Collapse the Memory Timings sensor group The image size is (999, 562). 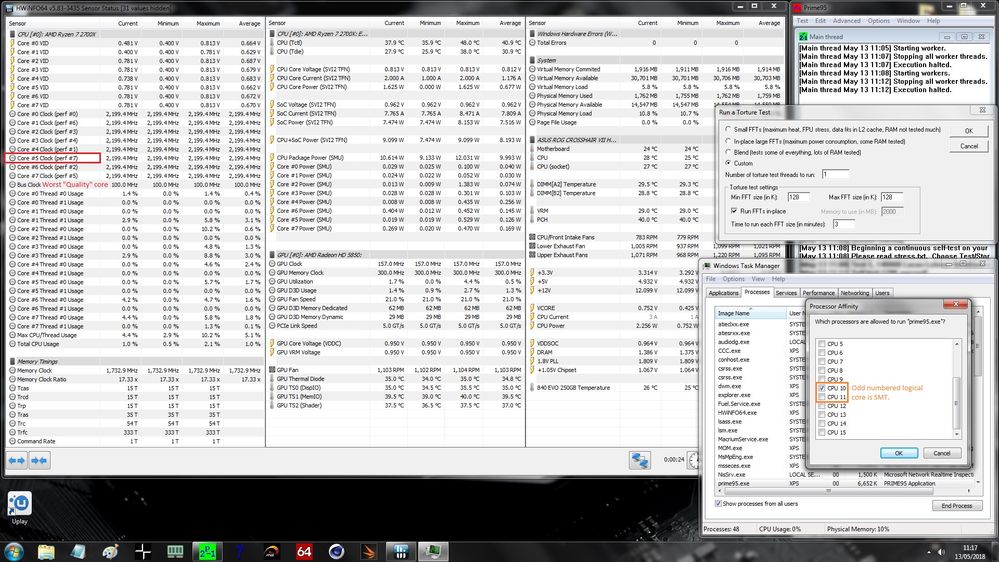click(12, 361)
